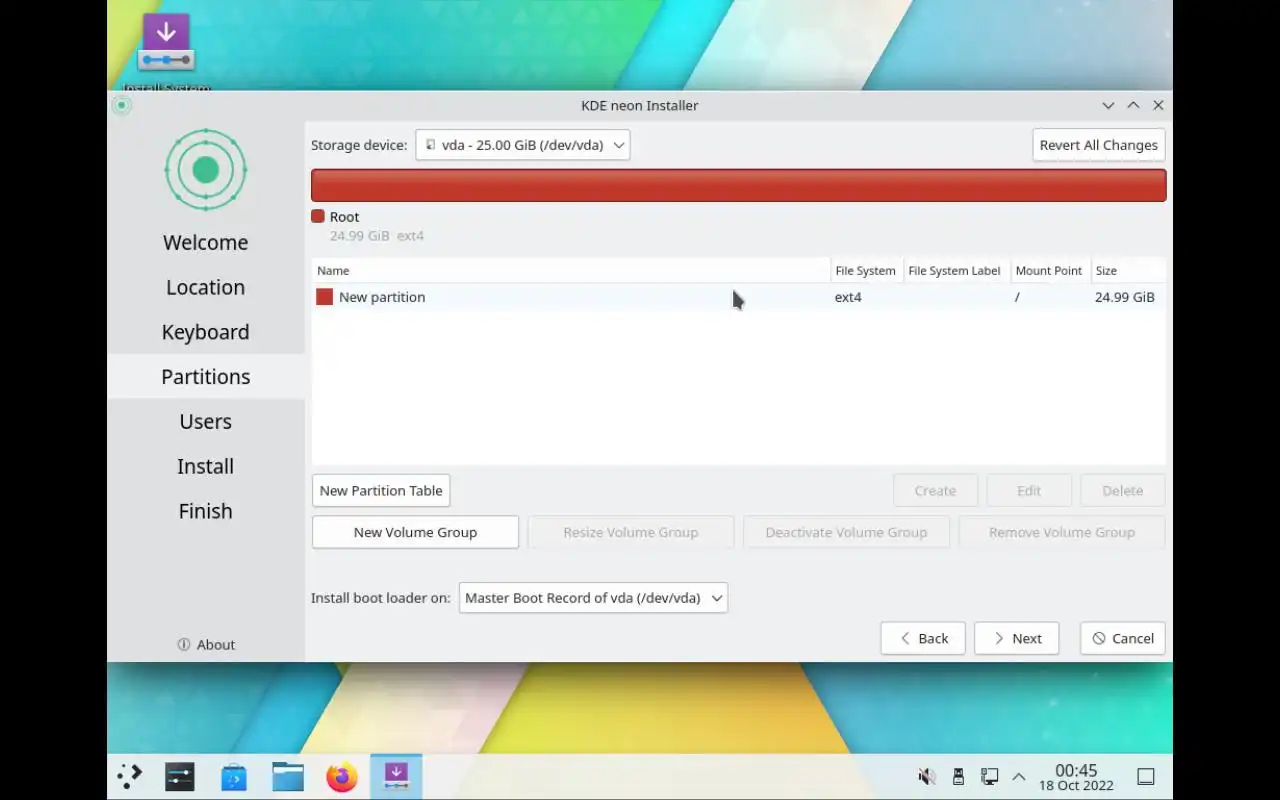Screen dimensions: 1280x800
Task: Select the installer task in taskbar
Action: click(396, 776)
